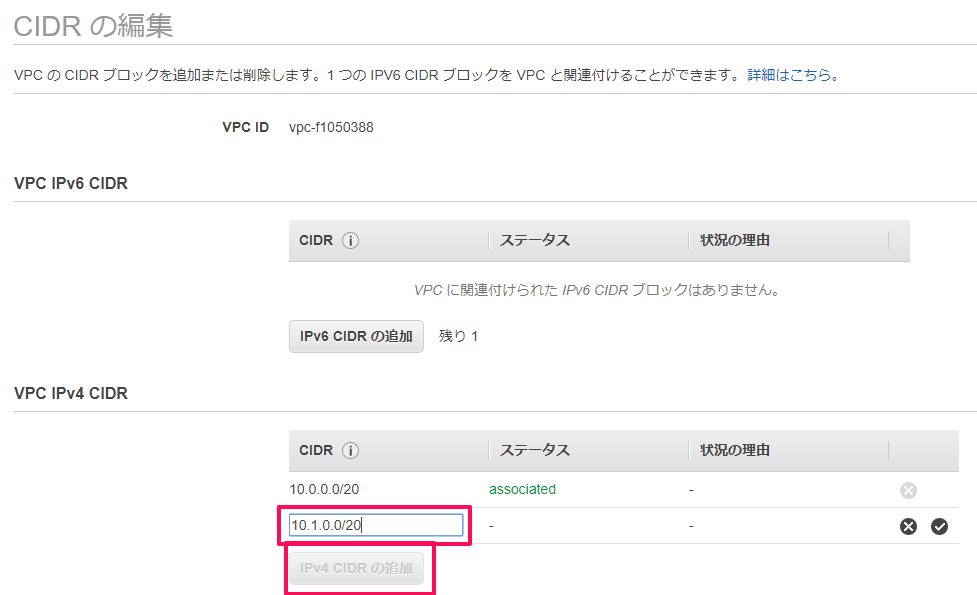977x595 pixels.
Task: Click greyed remove icon in 10.0.0.0/20 row
Action: pos(908,490)
